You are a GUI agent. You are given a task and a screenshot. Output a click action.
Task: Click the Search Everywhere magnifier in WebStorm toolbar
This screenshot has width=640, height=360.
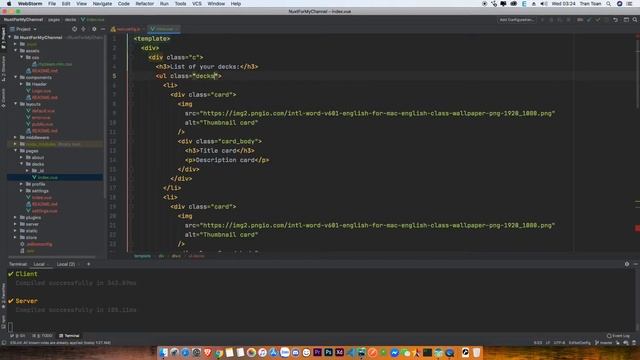pos(635,20)
